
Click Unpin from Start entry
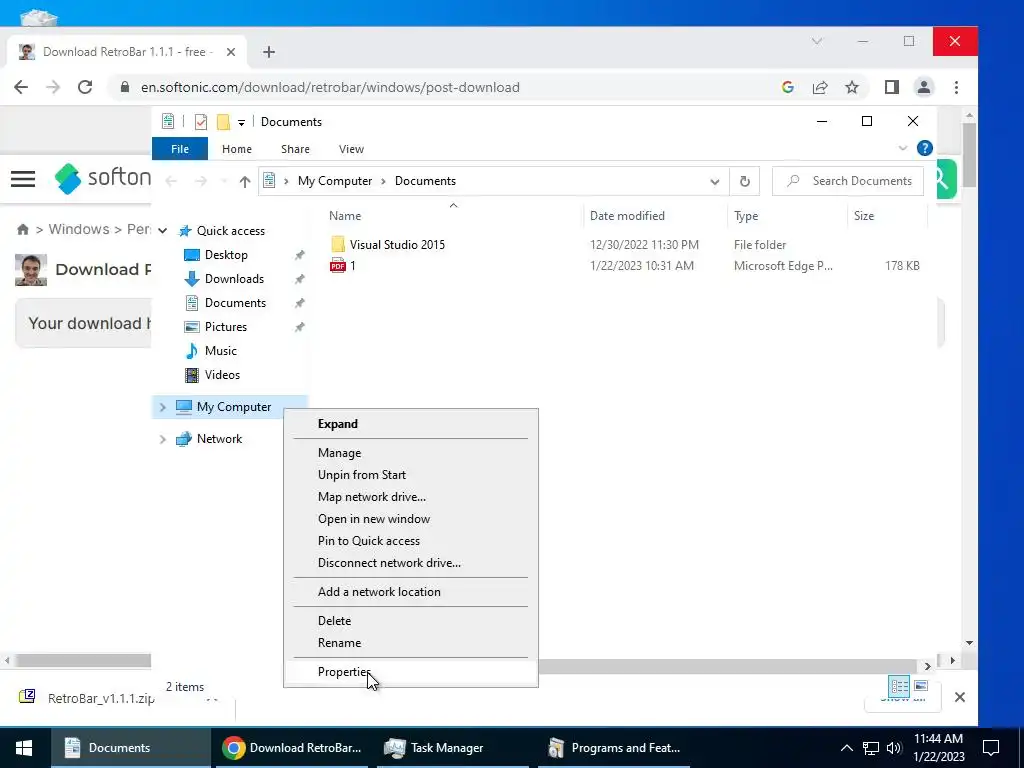[411, 475]
